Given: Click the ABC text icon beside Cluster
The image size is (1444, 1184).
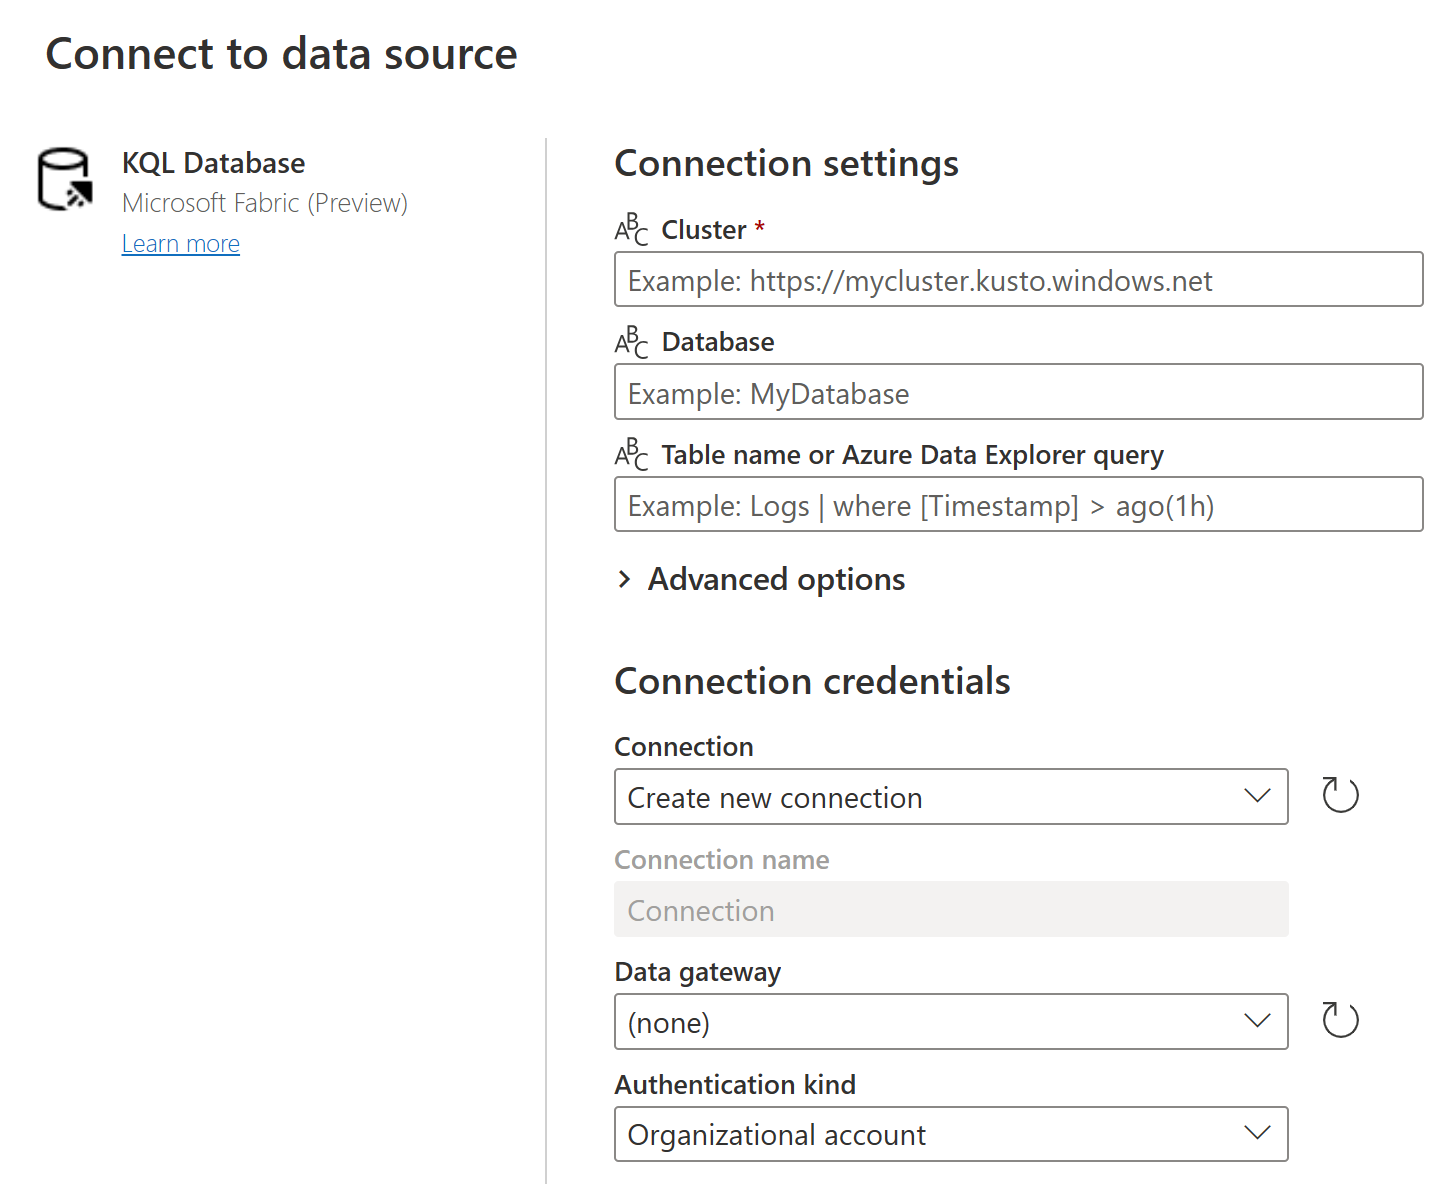Looking at the screenshot, I should pos(631,229).
